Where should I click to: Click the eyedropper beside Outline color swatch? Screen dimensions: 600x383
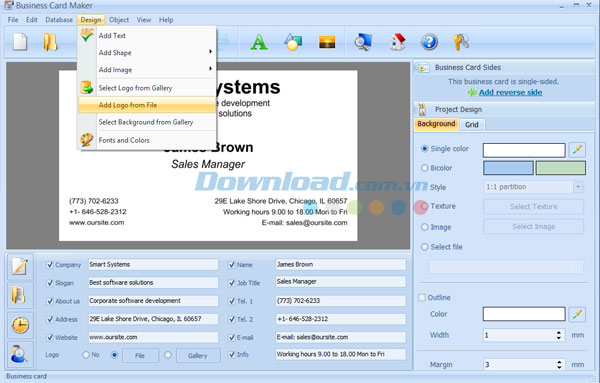577,315
